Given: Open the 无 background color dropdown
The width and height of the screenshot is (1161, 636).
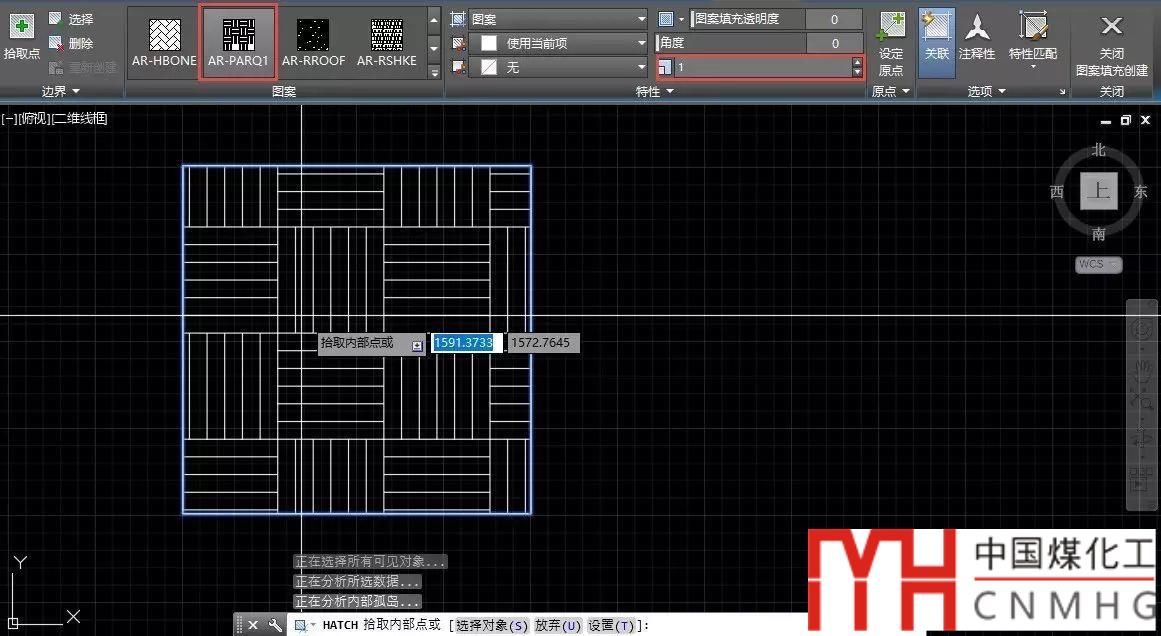Looking at the screenshot, I should (x=559, y=67).
